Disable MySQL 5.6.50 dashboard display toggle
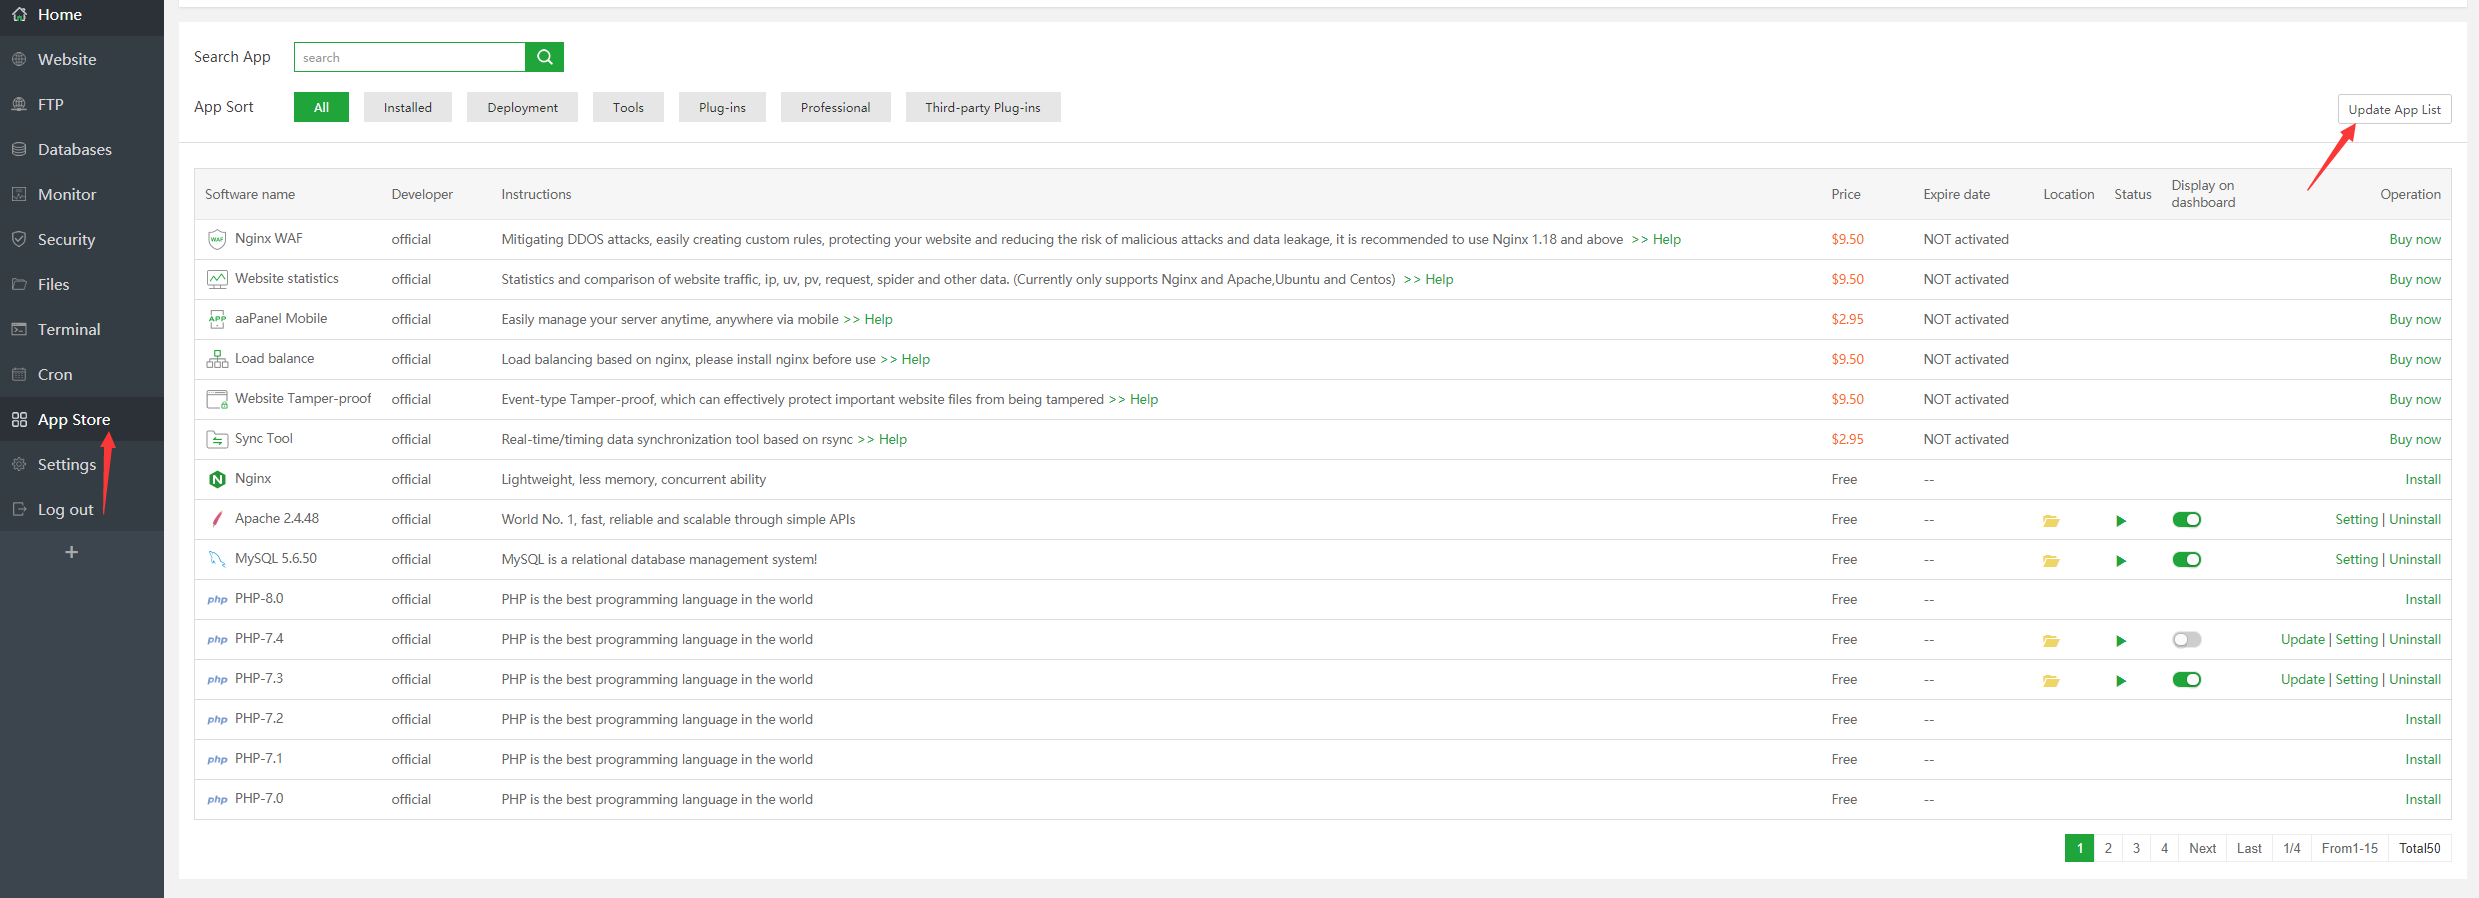 2186,559
